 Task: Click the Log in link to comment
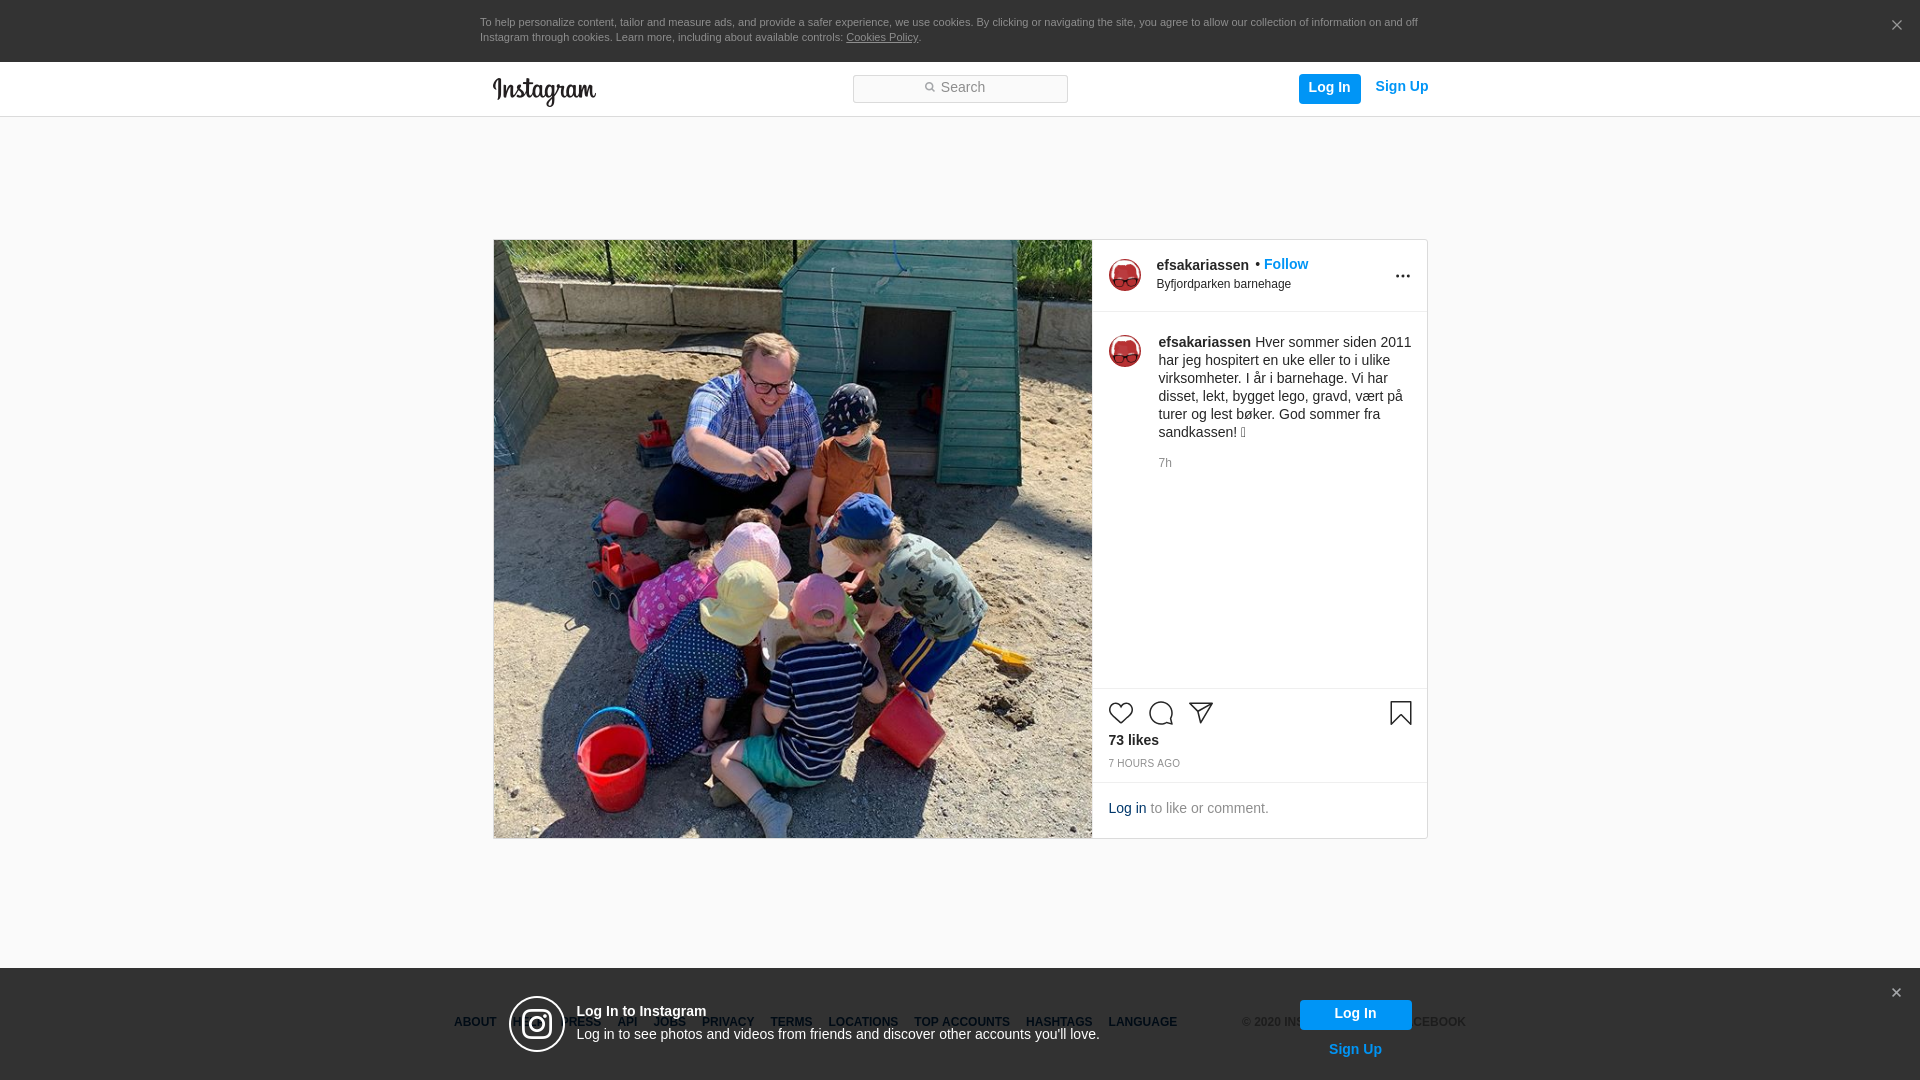pyautogui.click(x=1127, y=808)
